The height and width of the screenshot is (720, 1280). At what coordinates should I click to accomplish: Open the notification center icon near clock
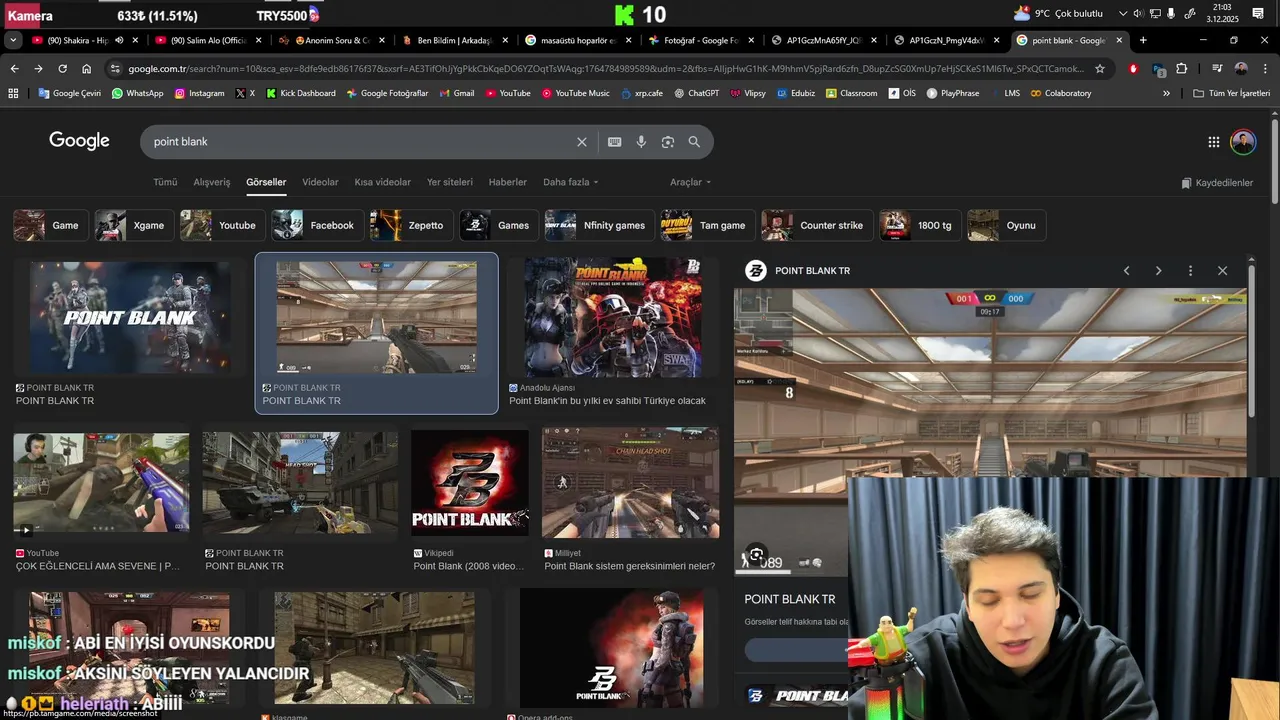[1258, 13]
